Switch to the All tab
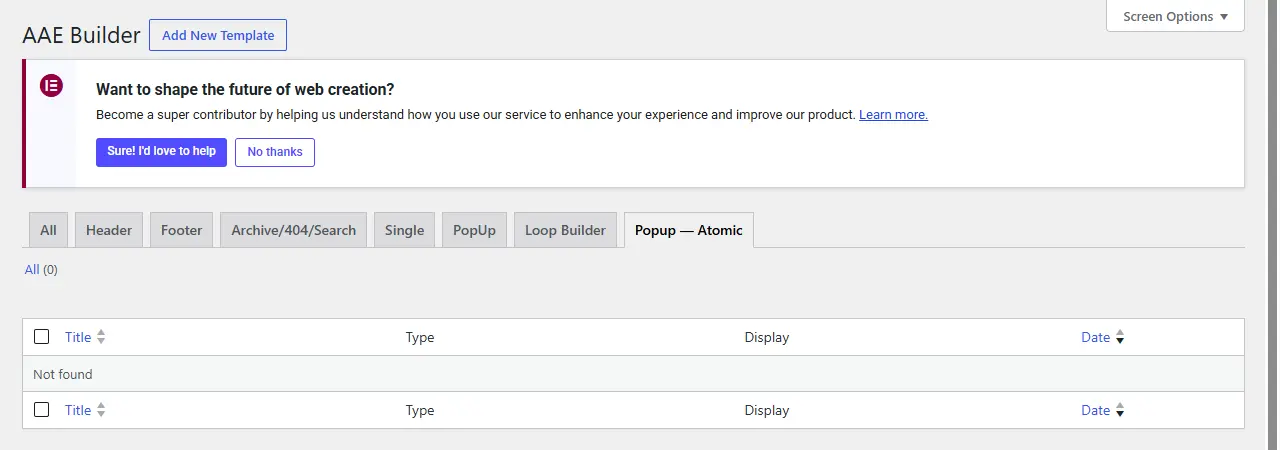Image resolution: width=1280 pixels, height=450 pixels. pos(48,230)
